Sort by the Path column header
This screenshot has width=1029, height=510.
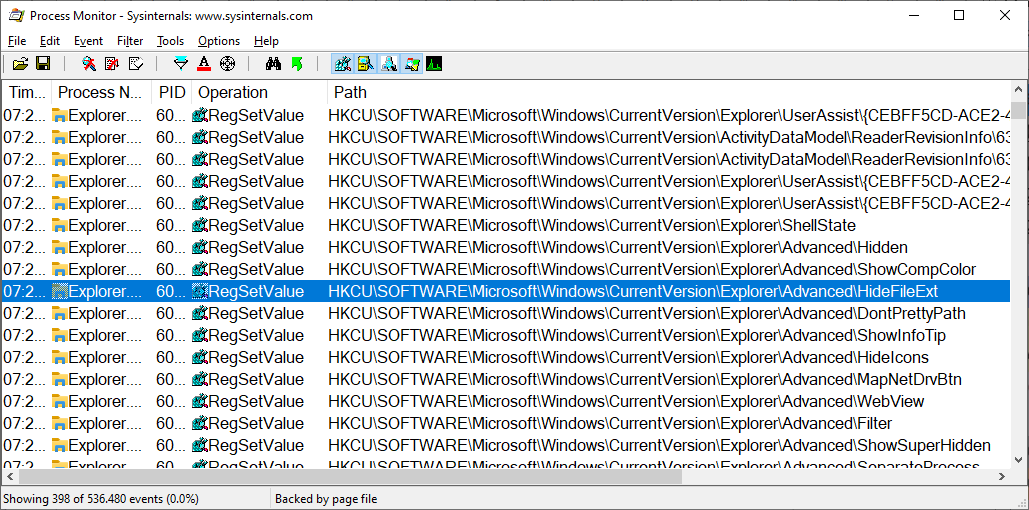click(x=668, y=93)
